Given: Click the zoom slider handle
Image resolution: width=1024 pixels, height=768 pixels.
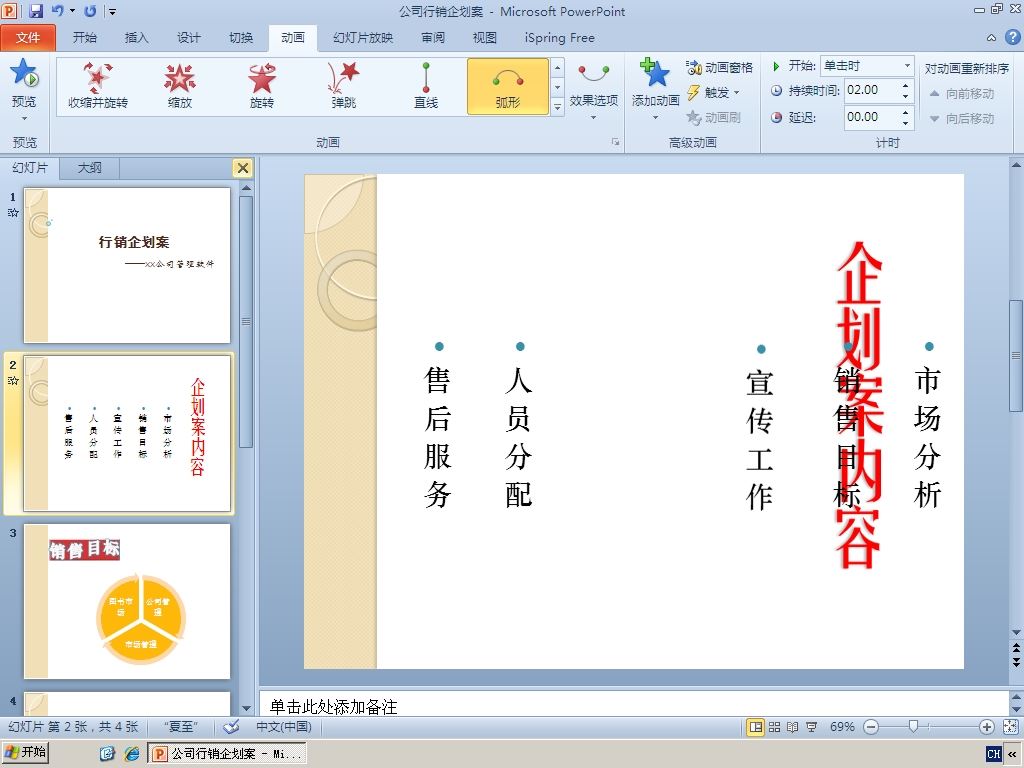Looking at the screenshot, I should coord(914,726).
